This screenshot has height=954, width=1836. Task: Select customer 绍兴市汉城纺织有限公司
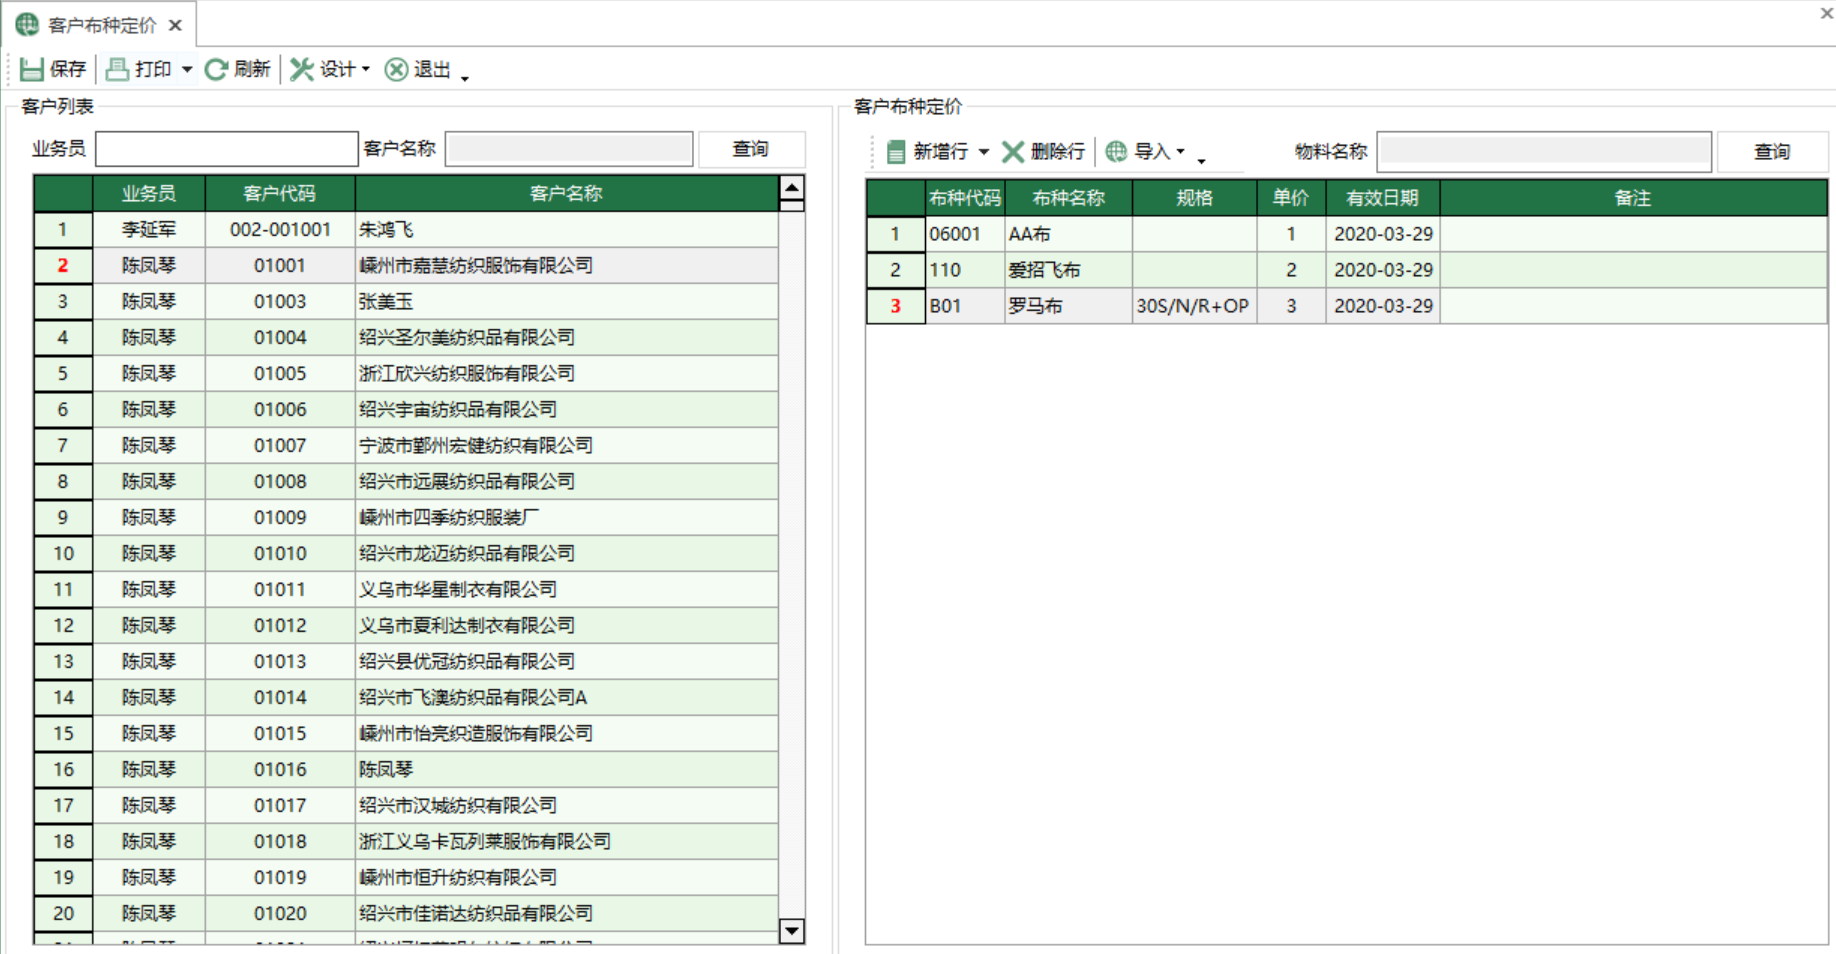pos(566,806)
